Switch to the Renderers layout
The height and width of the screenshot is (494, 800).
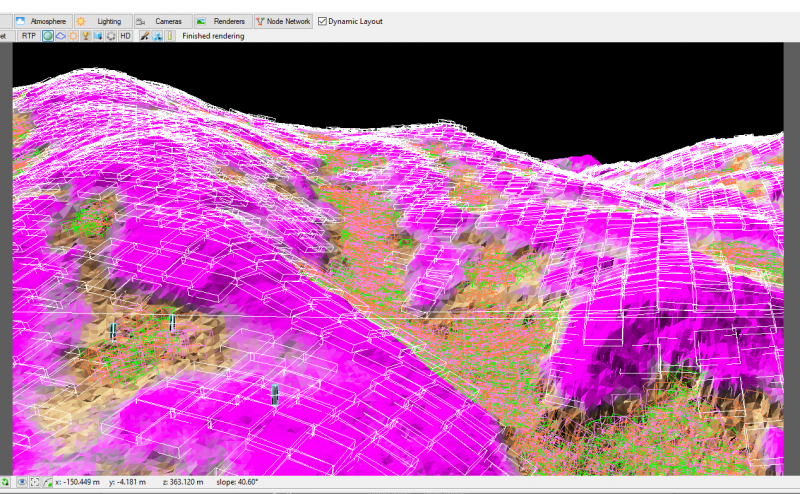coord(223,21)
